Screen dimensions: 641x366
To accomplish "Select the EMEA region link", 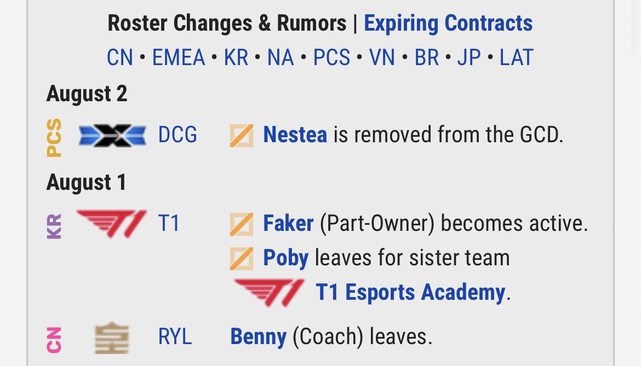I will [x=178, y=57].
